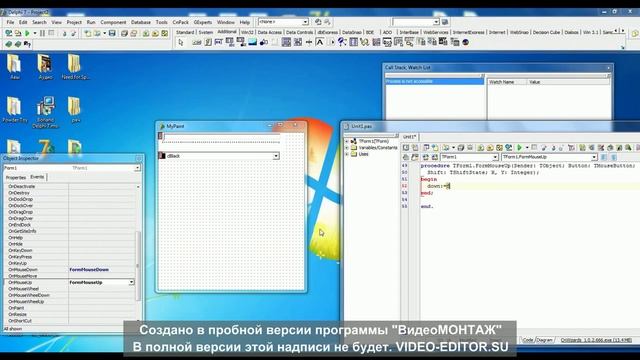Switch to Properties tab in Object Inspector
640x360 pixels.
[x=16, y=178]
